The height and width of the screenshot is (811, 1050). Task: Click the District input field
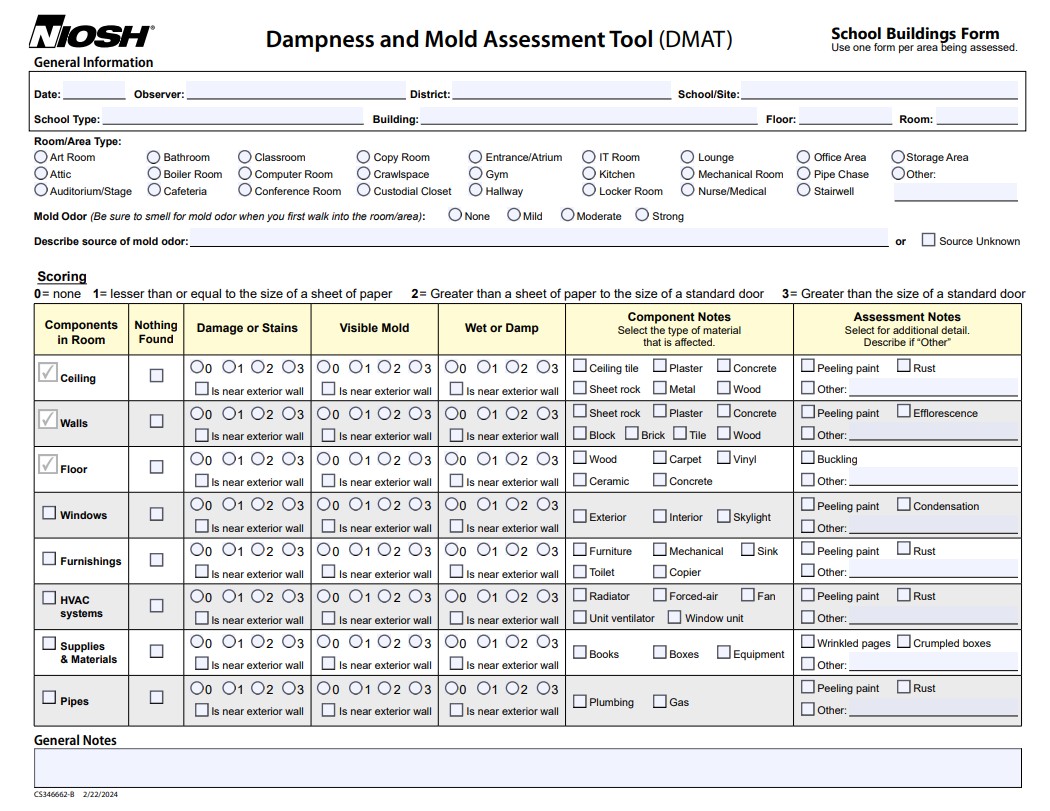[x=561, y=91]
